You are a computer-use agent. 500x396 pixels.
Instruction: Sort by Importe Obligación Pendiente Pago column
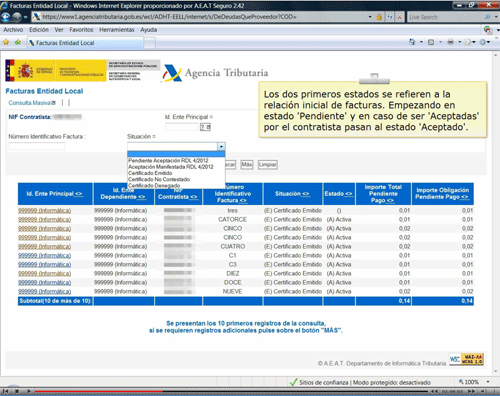coord(465,197)
